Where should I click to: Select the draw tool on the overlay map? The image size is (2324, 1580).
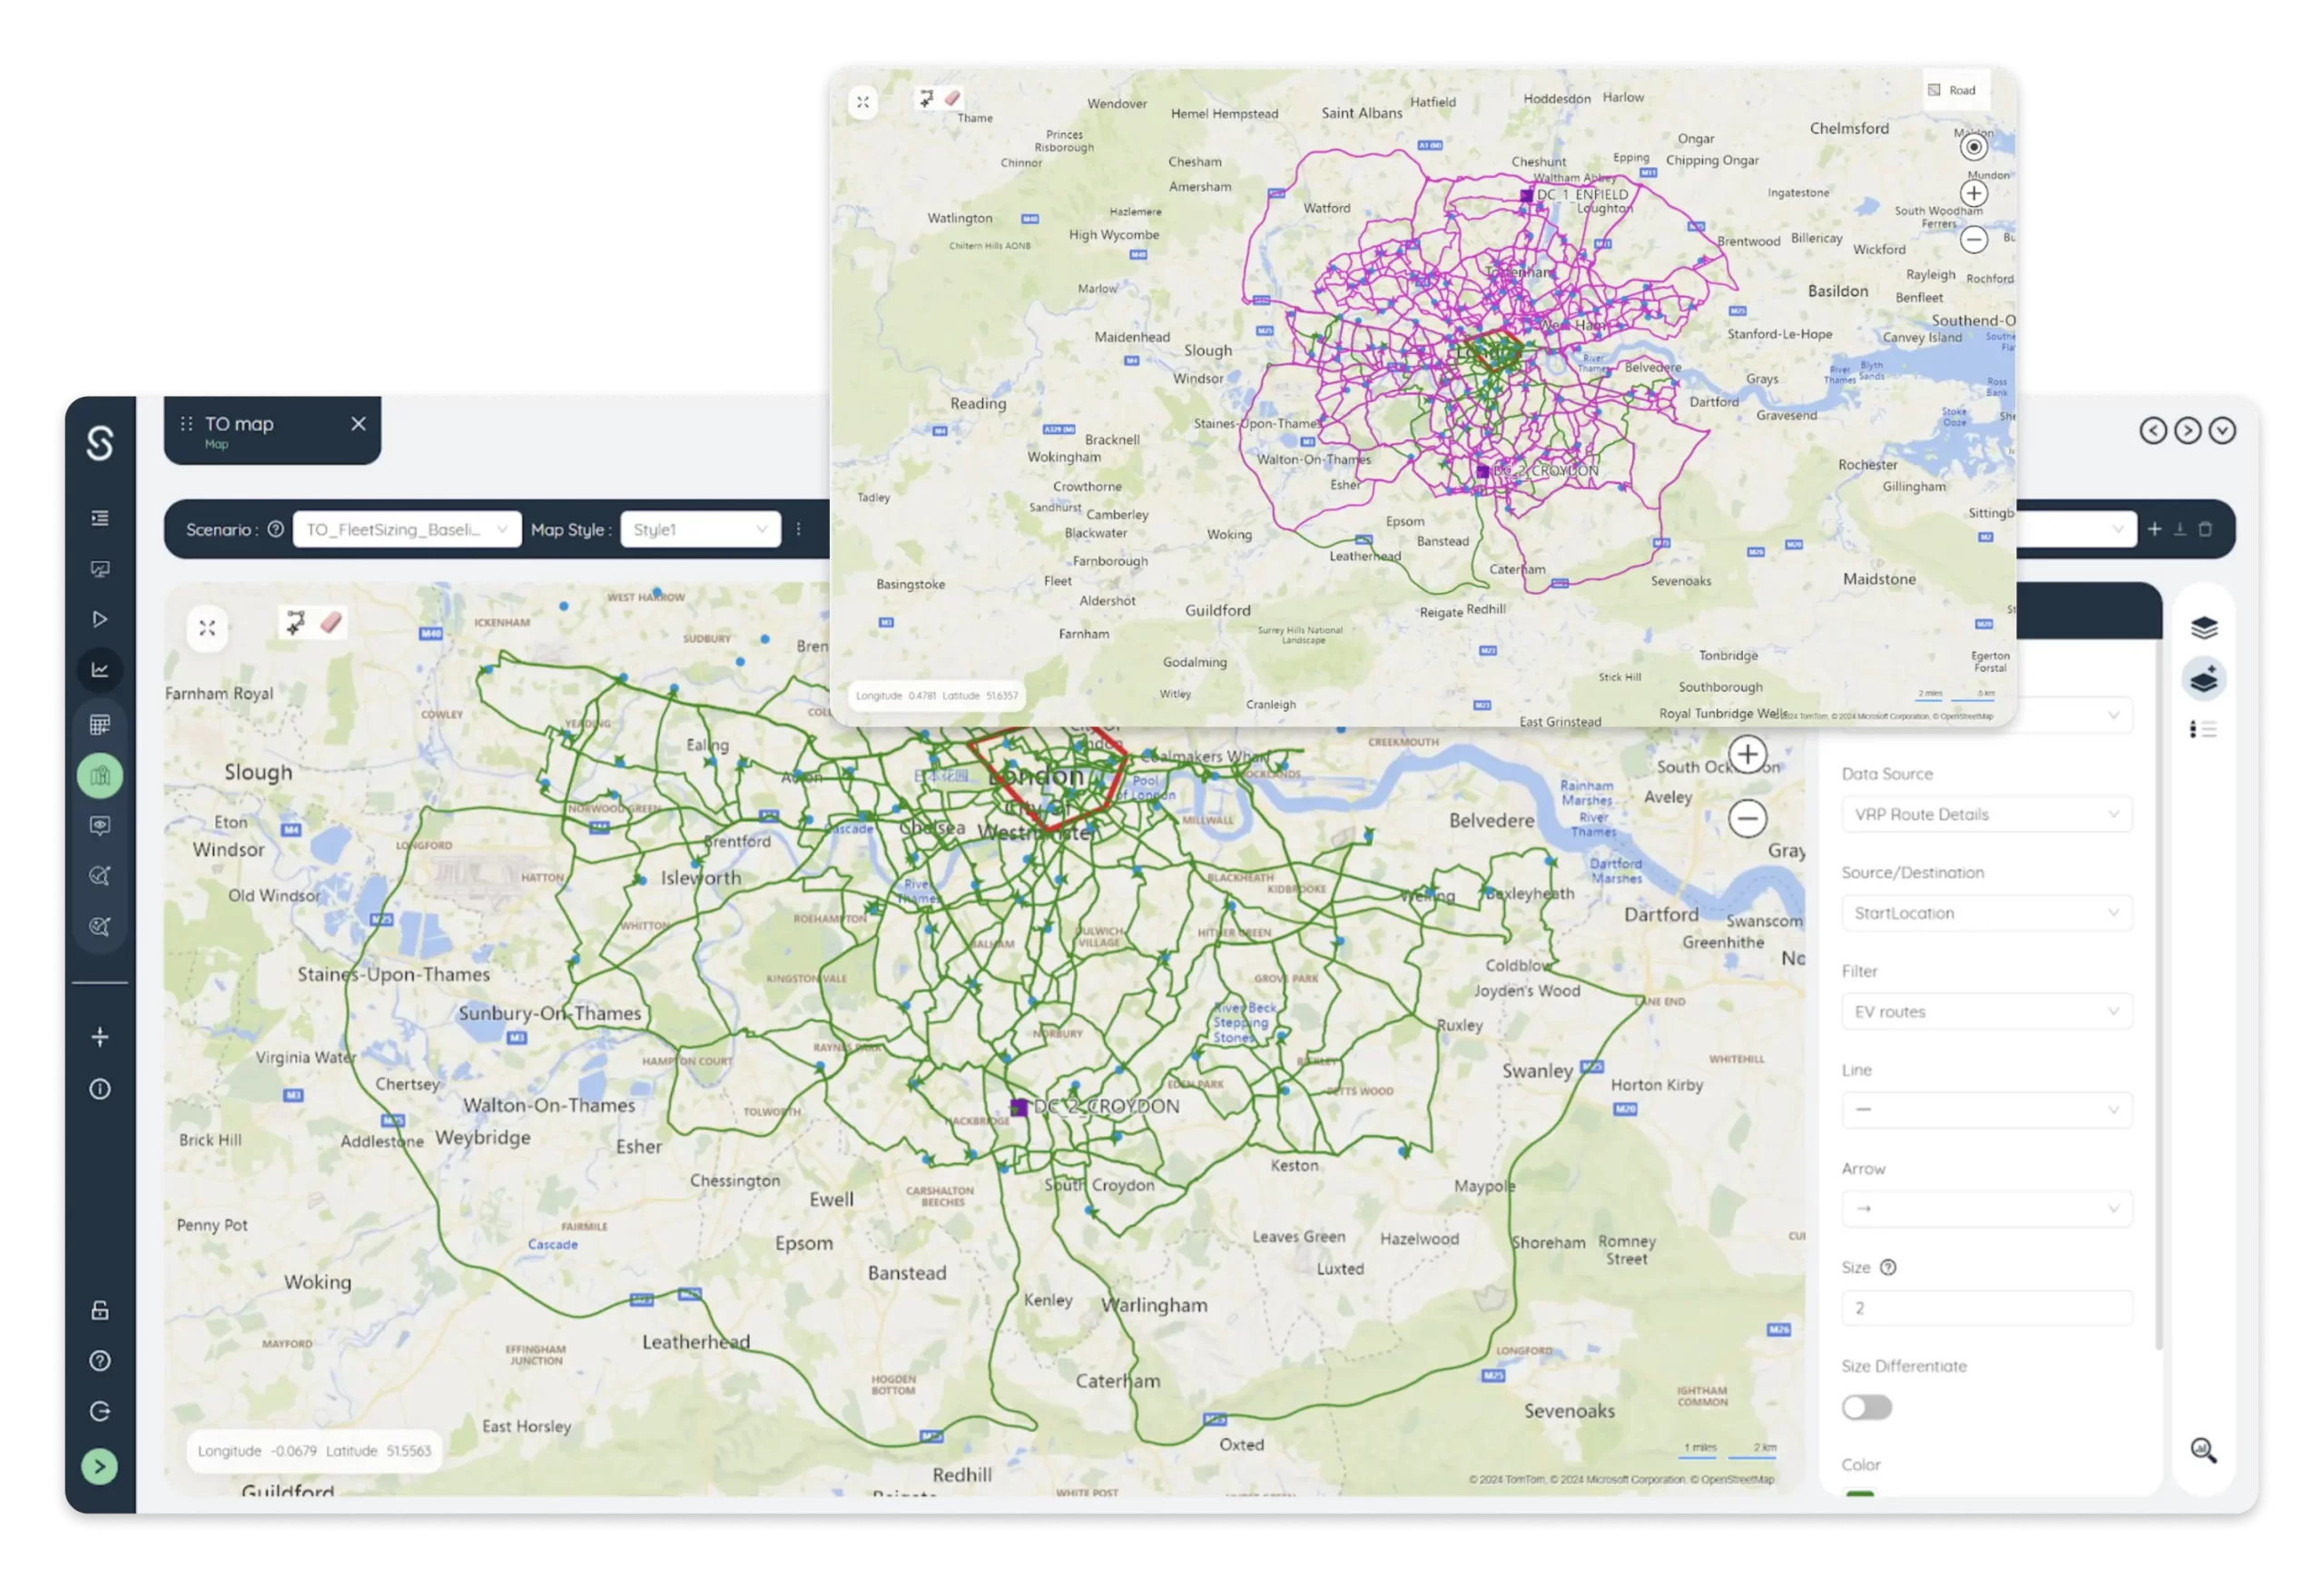[x=926, y=98]
